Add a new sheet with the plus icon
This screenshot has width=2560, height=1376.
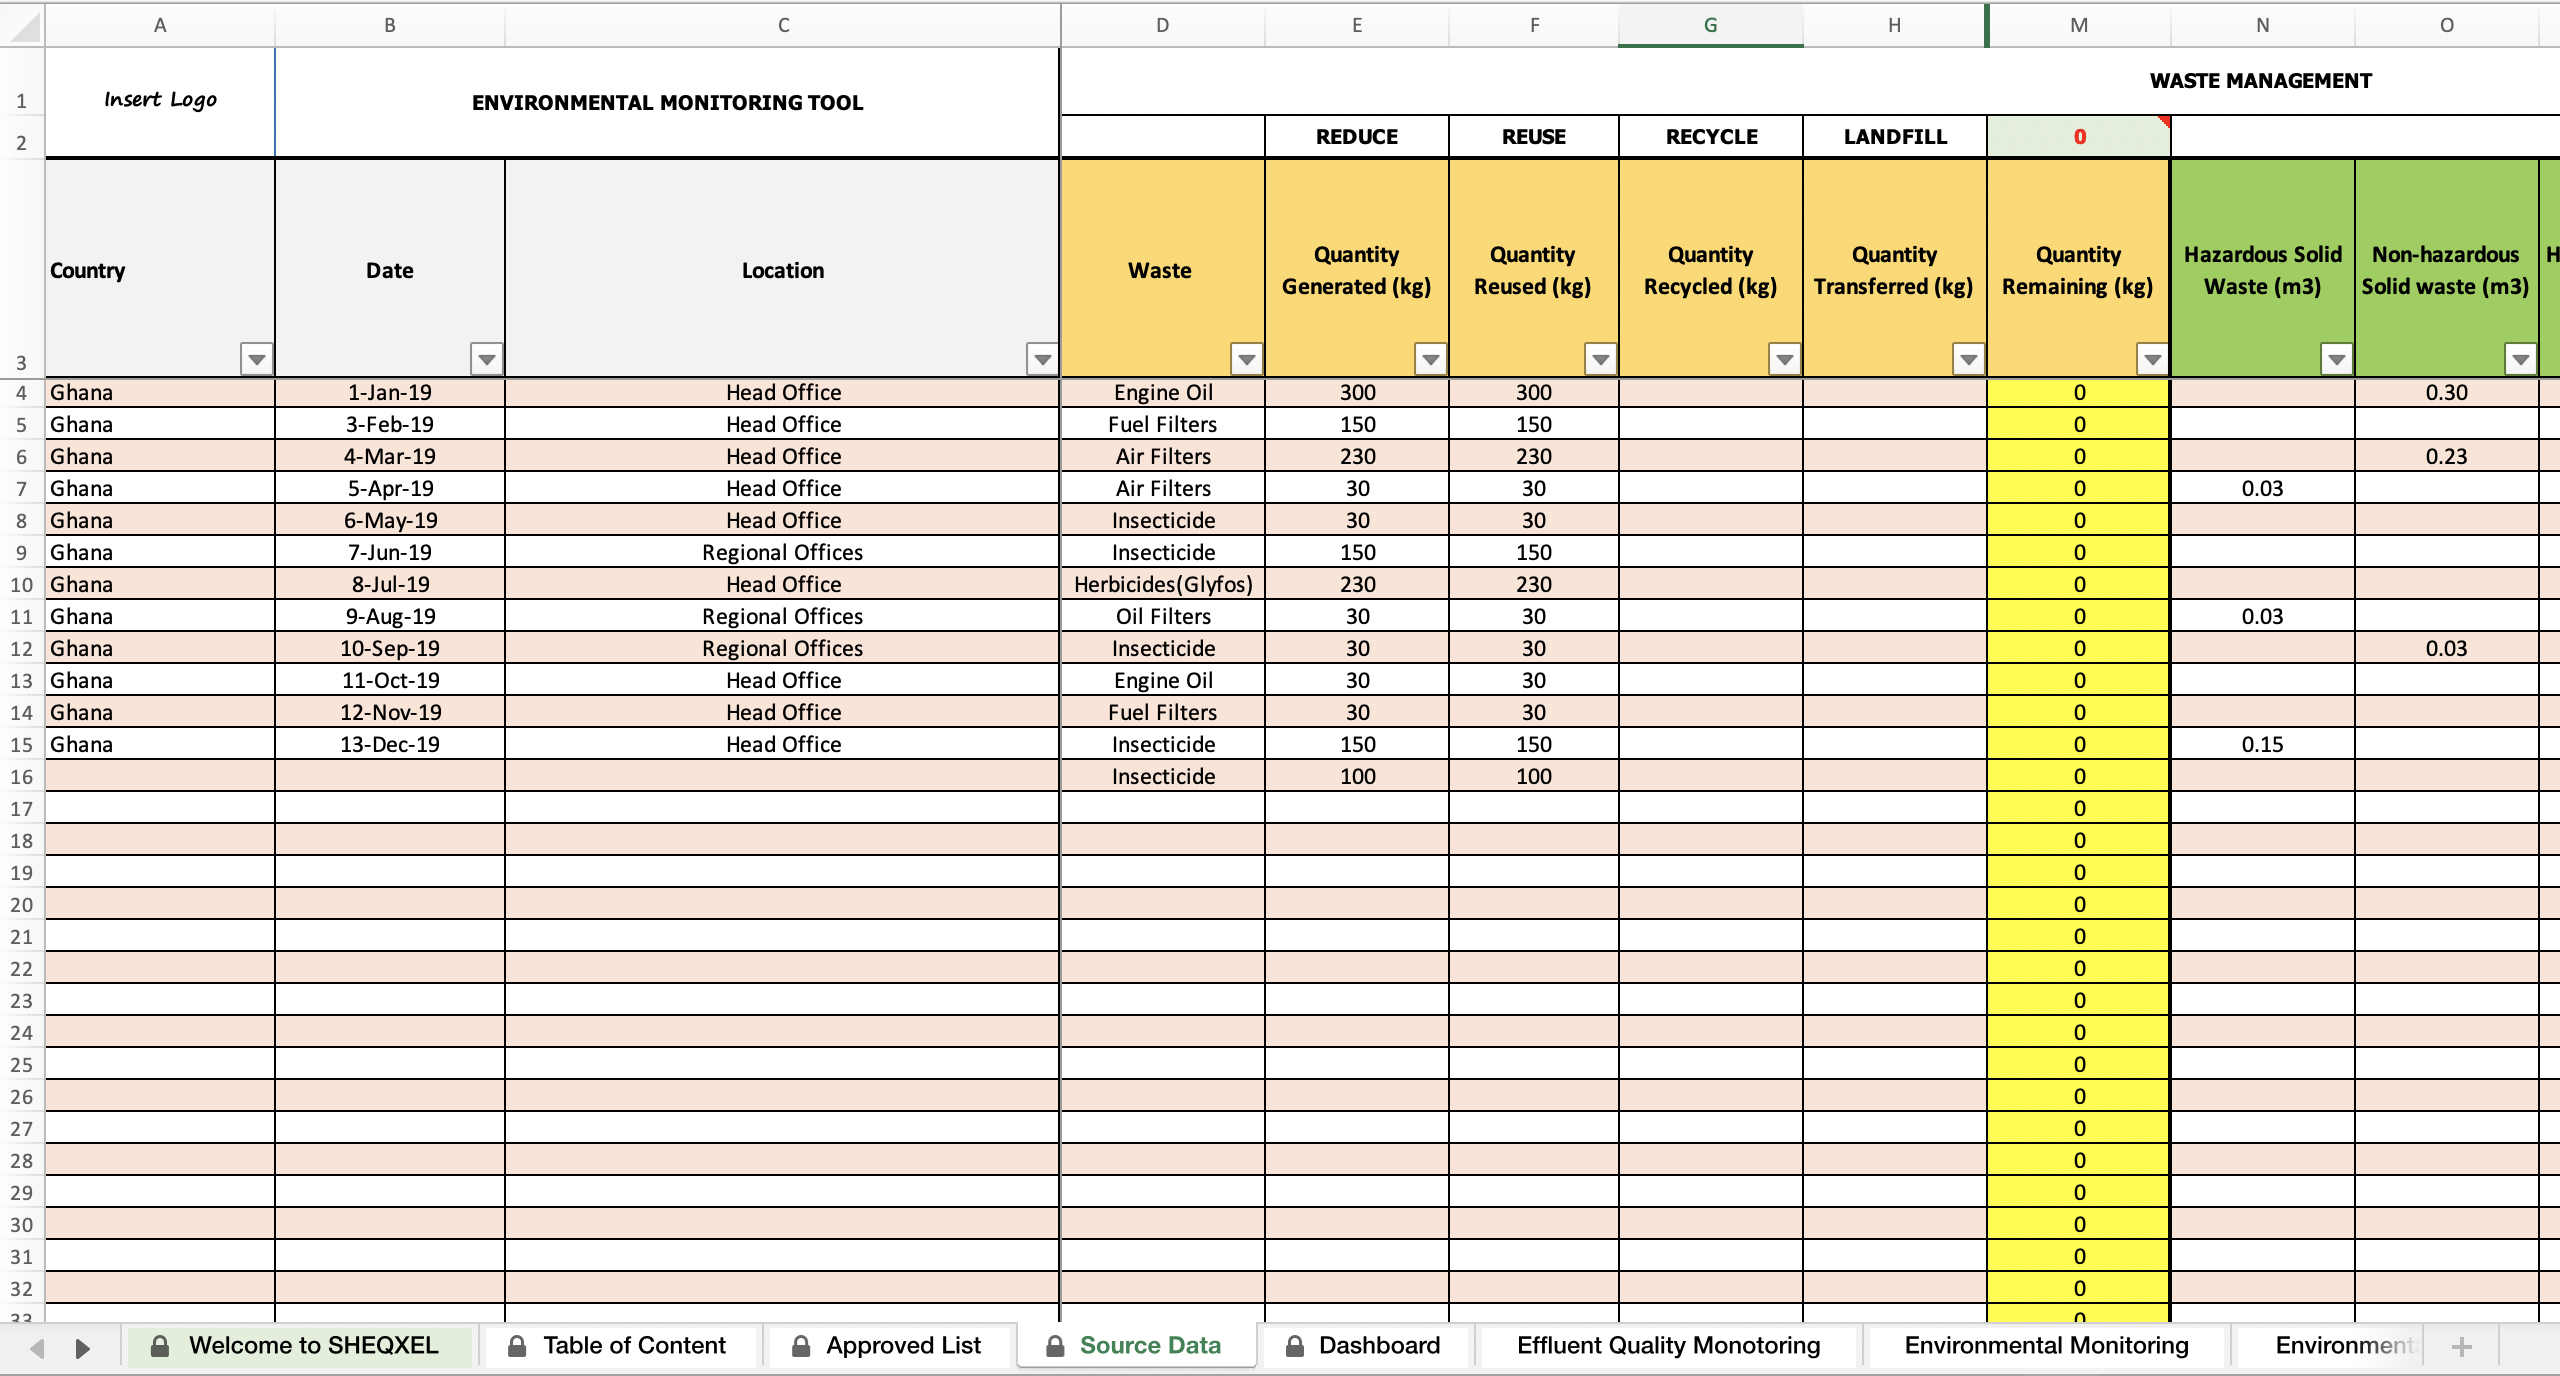pos(2462,1347)
